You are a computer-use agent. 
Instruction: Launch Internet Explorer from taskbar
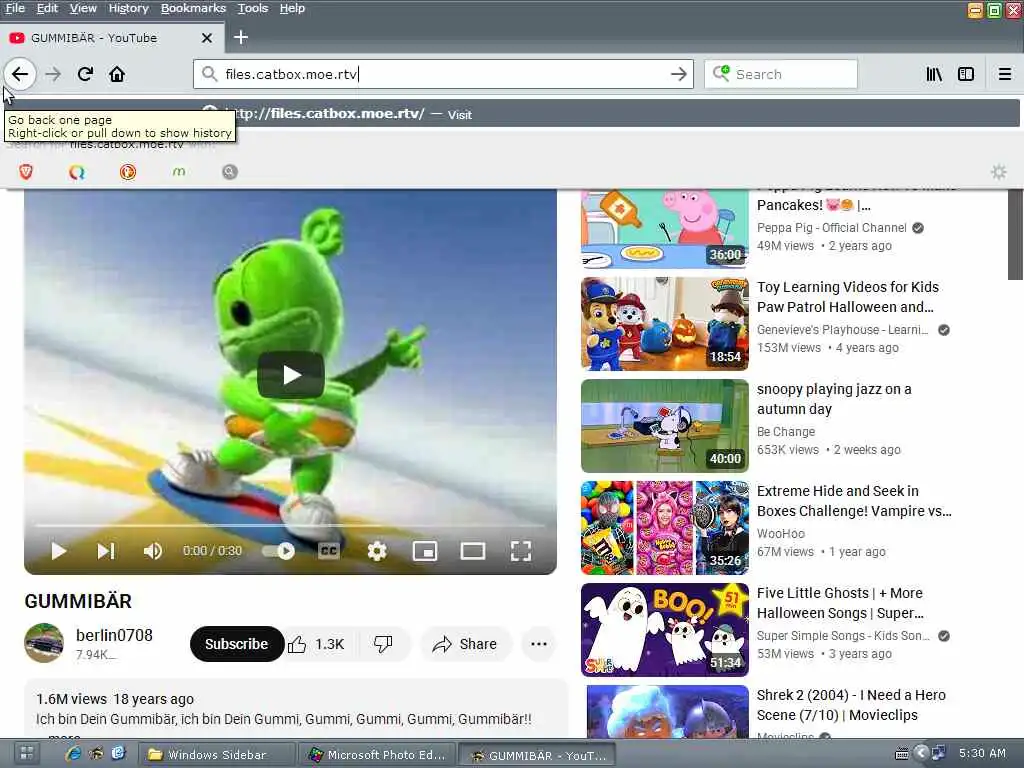point(73,754)
